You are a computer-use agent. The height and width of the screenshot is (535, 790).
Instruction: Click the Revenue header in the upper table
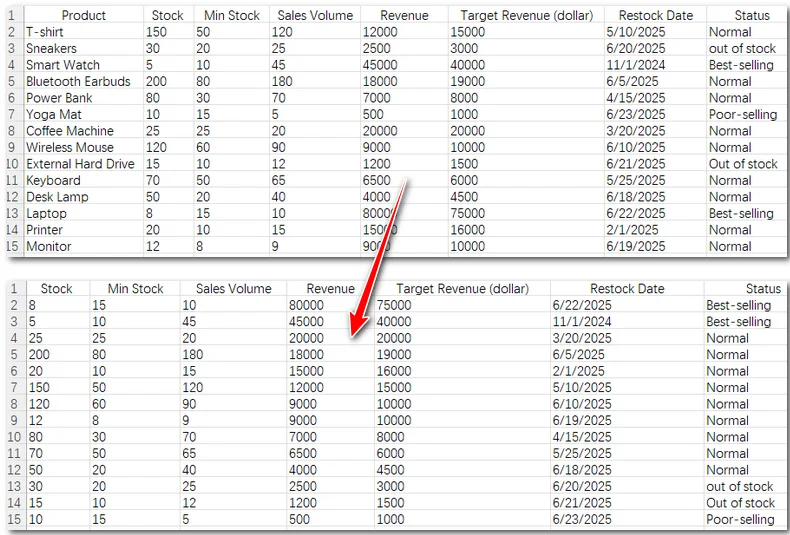coord(404,15)
